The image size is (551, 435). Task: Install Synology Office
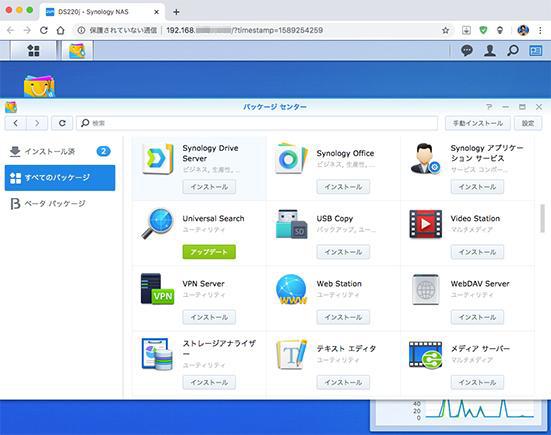click(343, 187)
